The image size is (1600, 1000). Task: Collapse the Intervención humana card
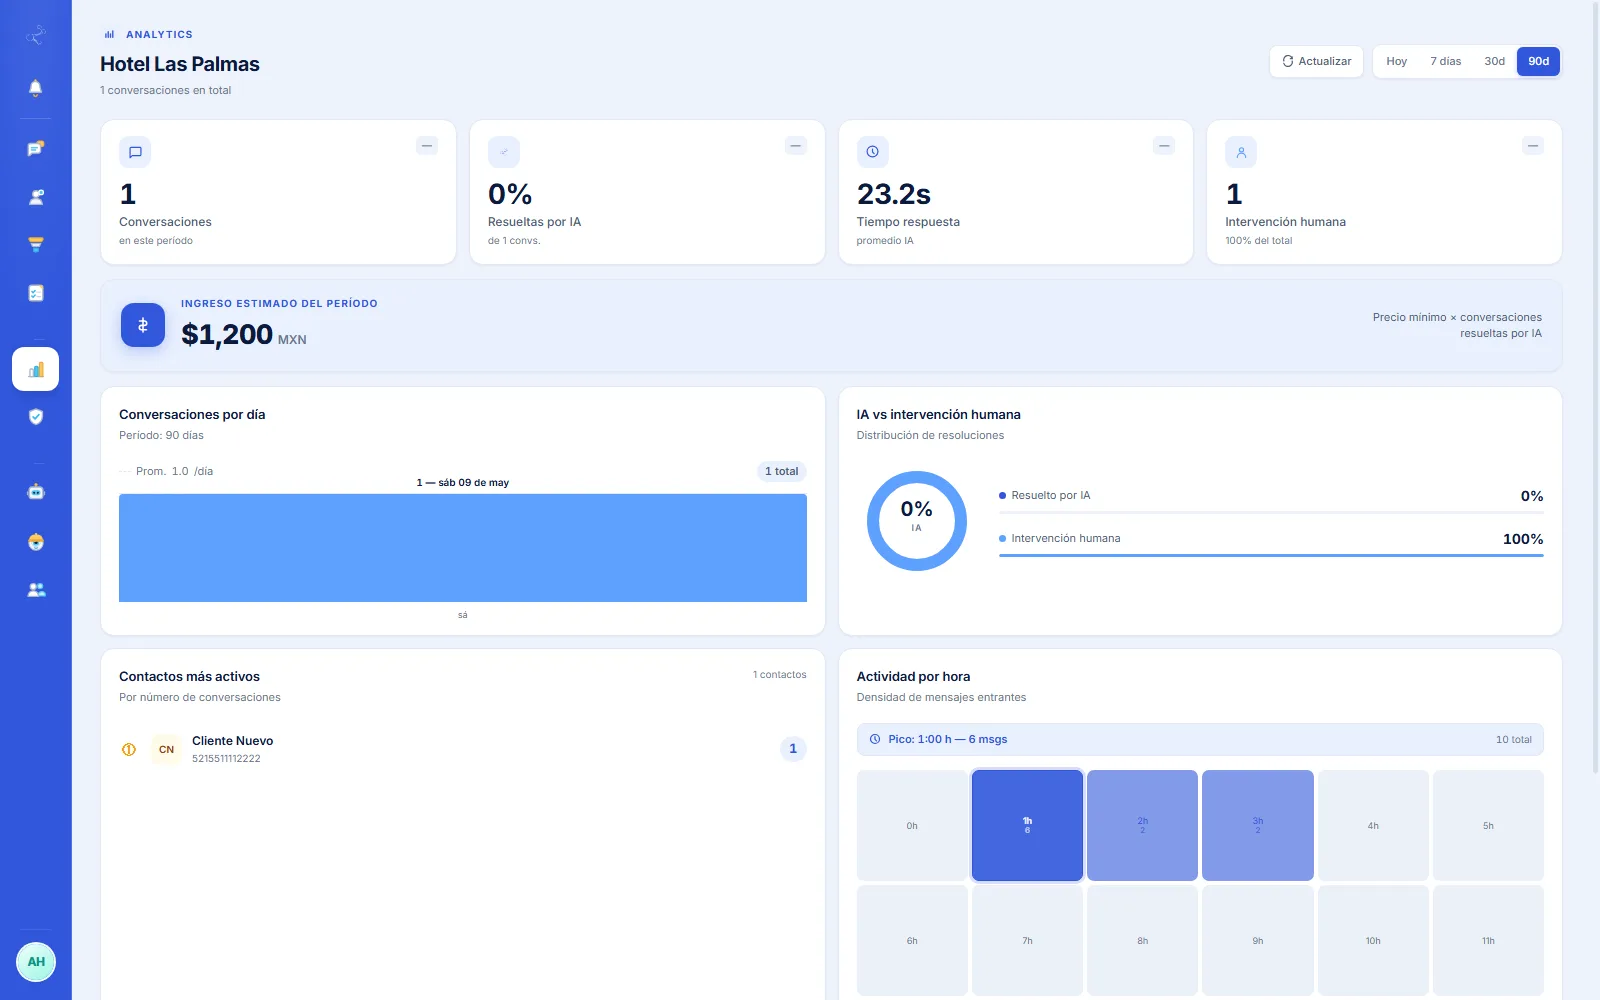click(x=1533, y=146)
